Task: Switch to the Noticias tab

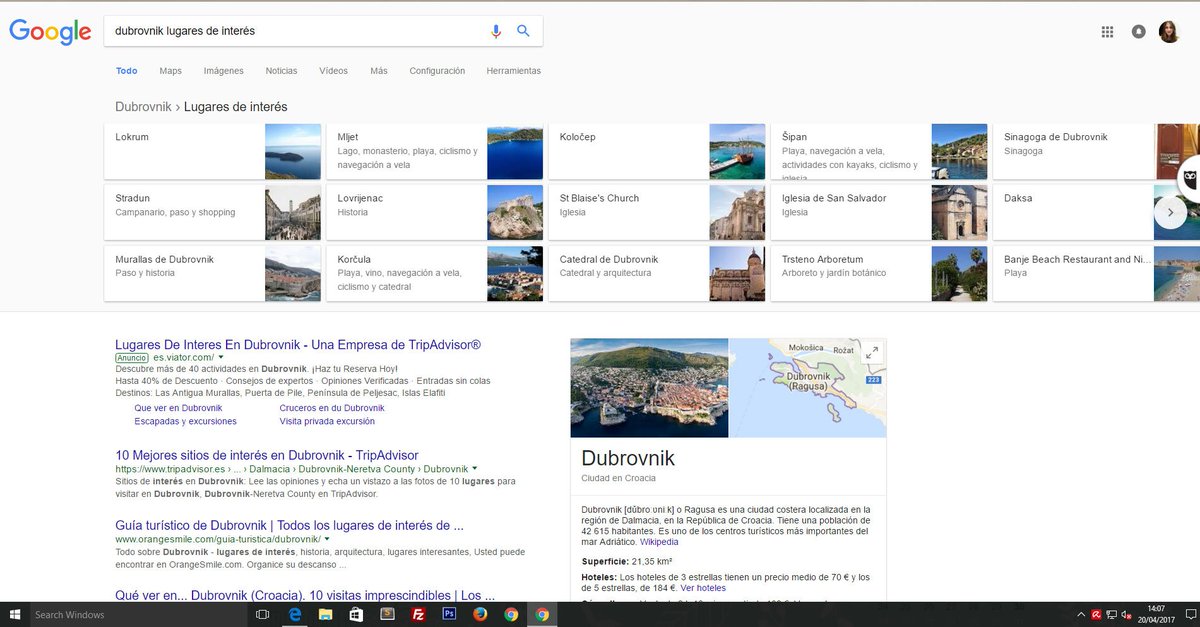Action: coord(281,71)
